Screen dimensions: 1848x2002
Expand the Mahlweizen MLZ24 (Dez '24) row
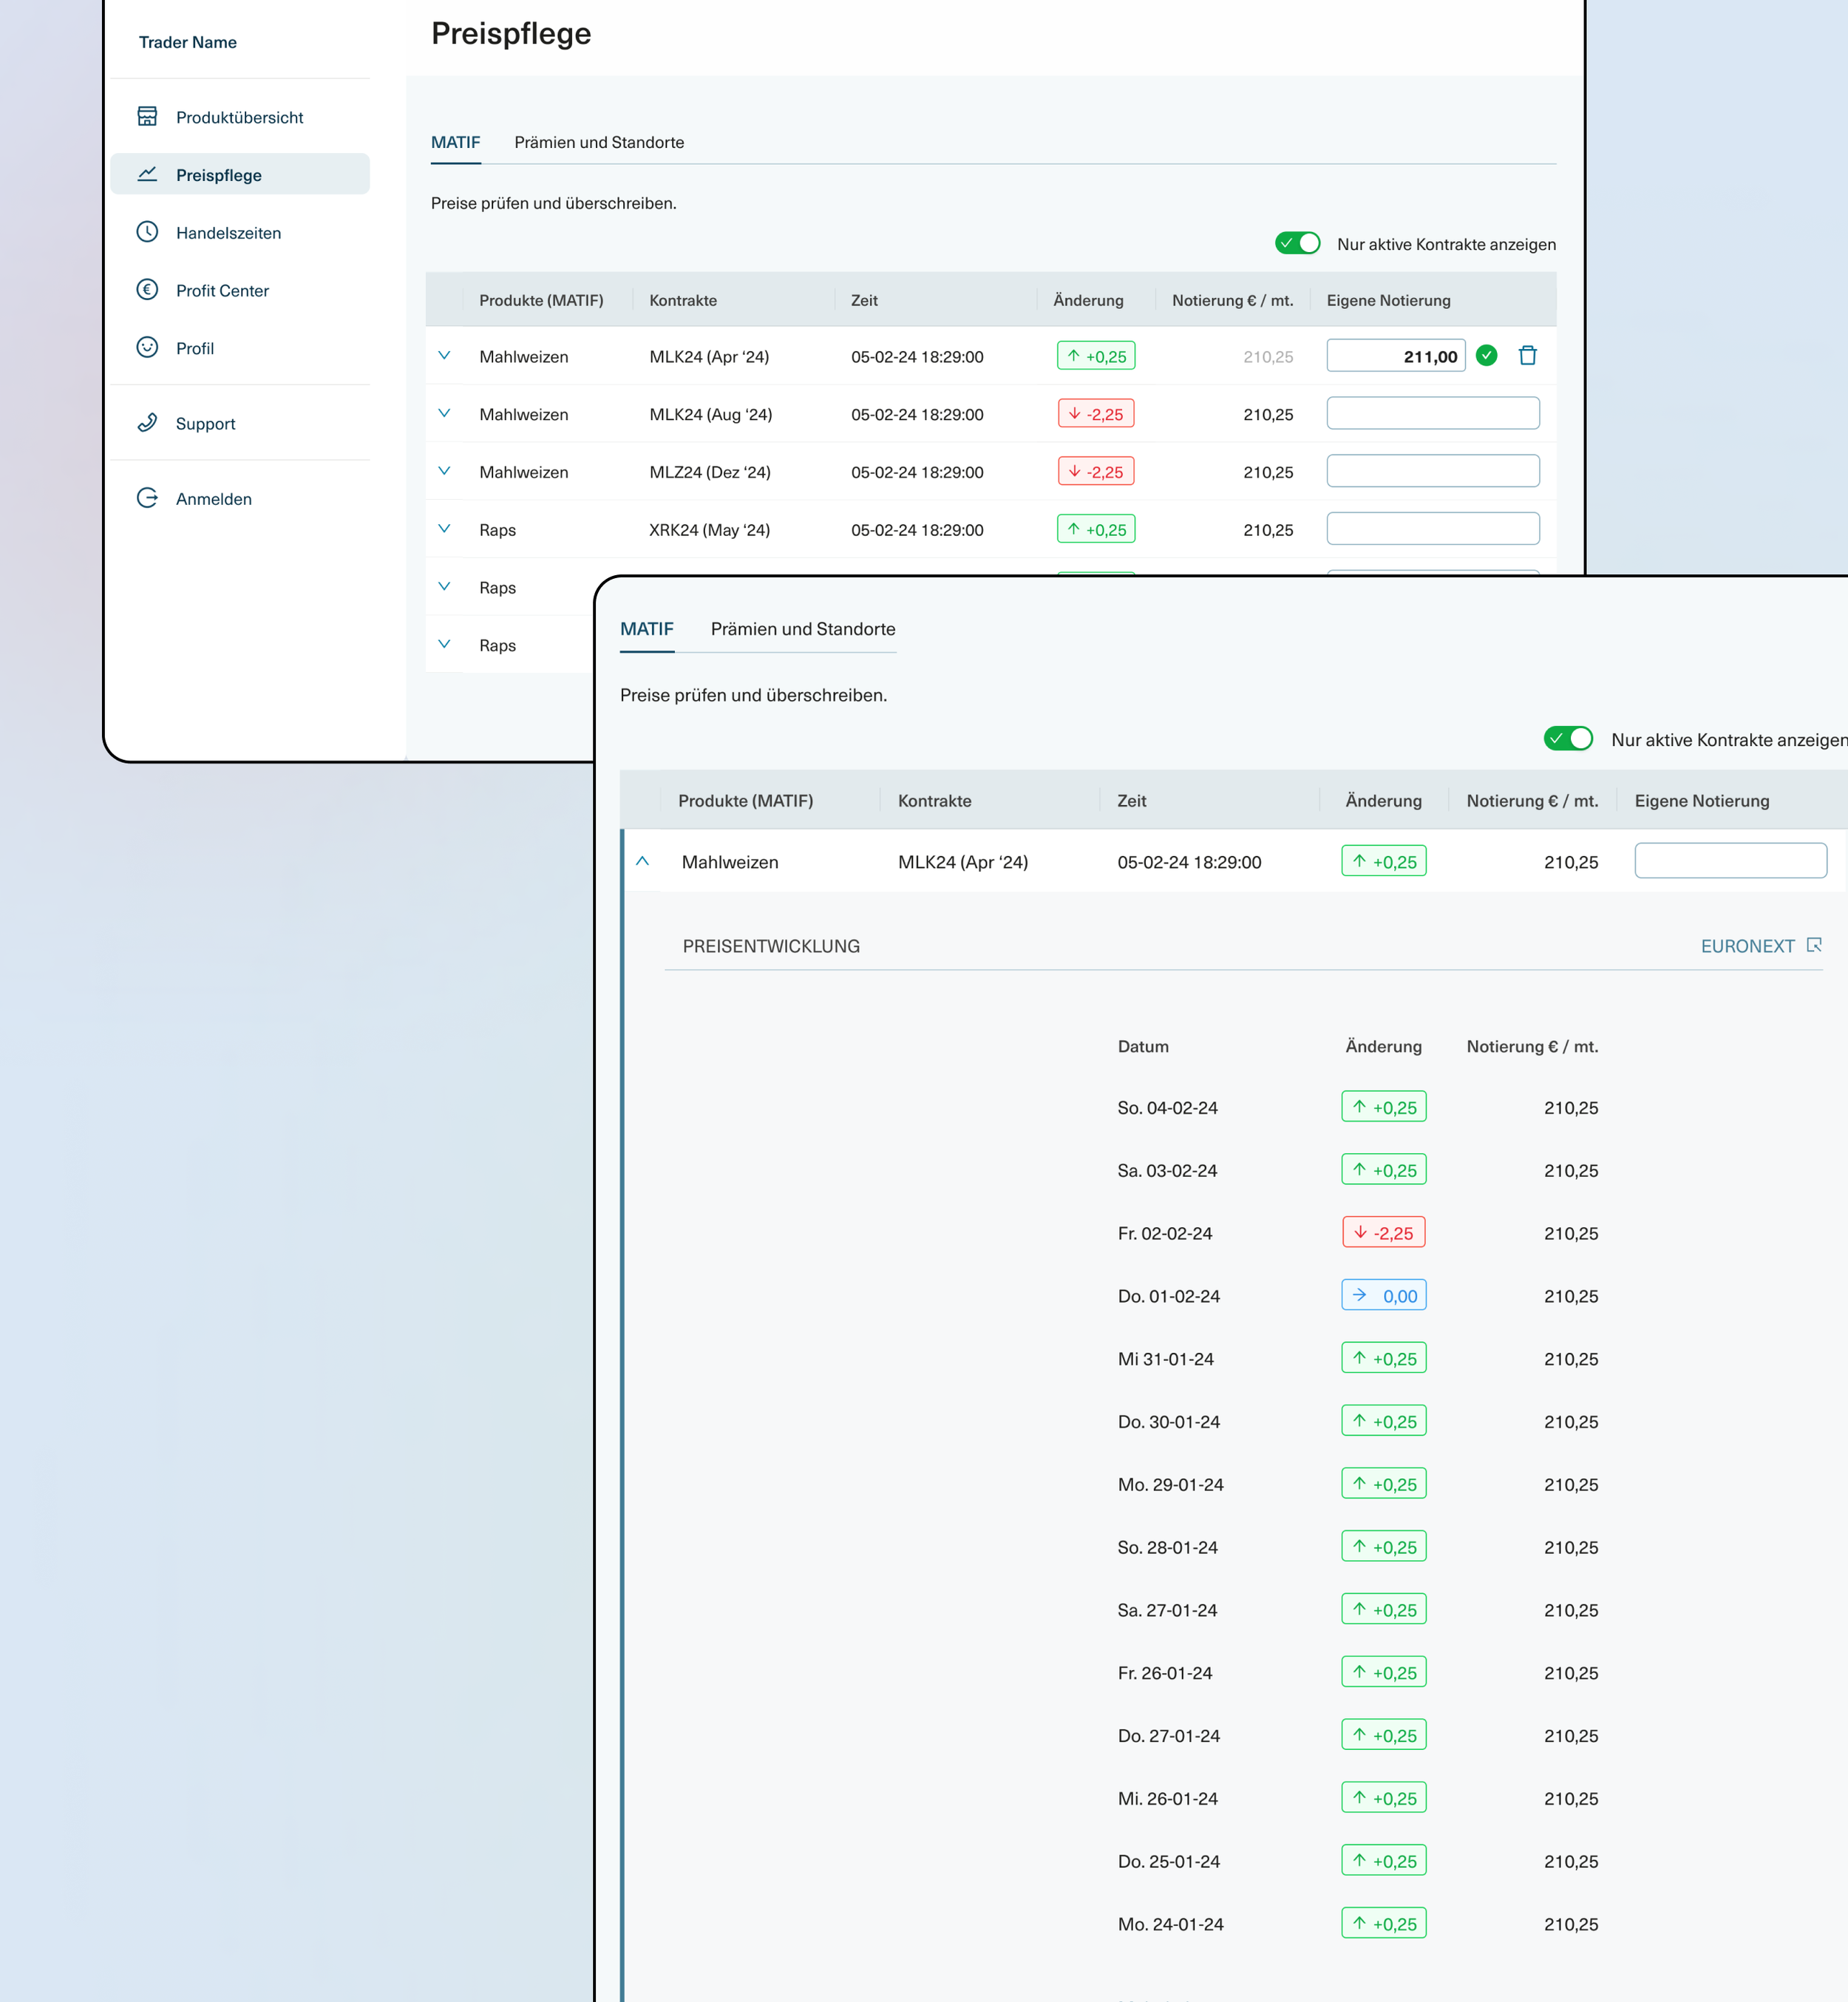[x=444, y=471]
